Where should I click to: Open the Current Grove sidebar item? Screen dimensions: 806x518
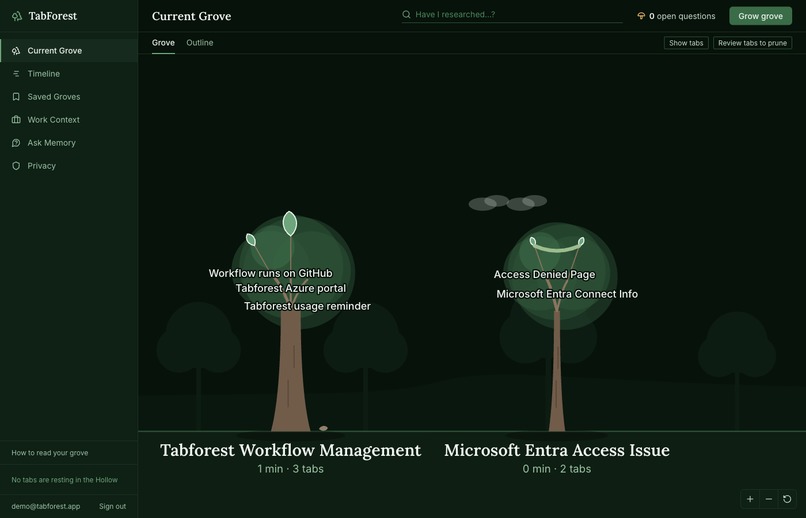click(69, 50)
